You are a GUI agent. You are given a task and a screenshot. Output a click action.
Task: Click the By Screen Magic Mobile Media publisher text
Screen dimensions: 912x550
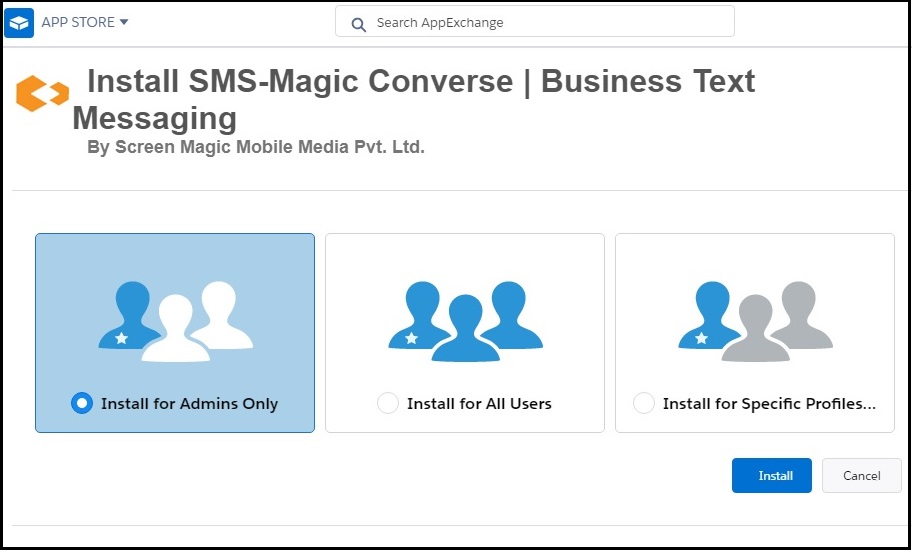tap(256, 147)
